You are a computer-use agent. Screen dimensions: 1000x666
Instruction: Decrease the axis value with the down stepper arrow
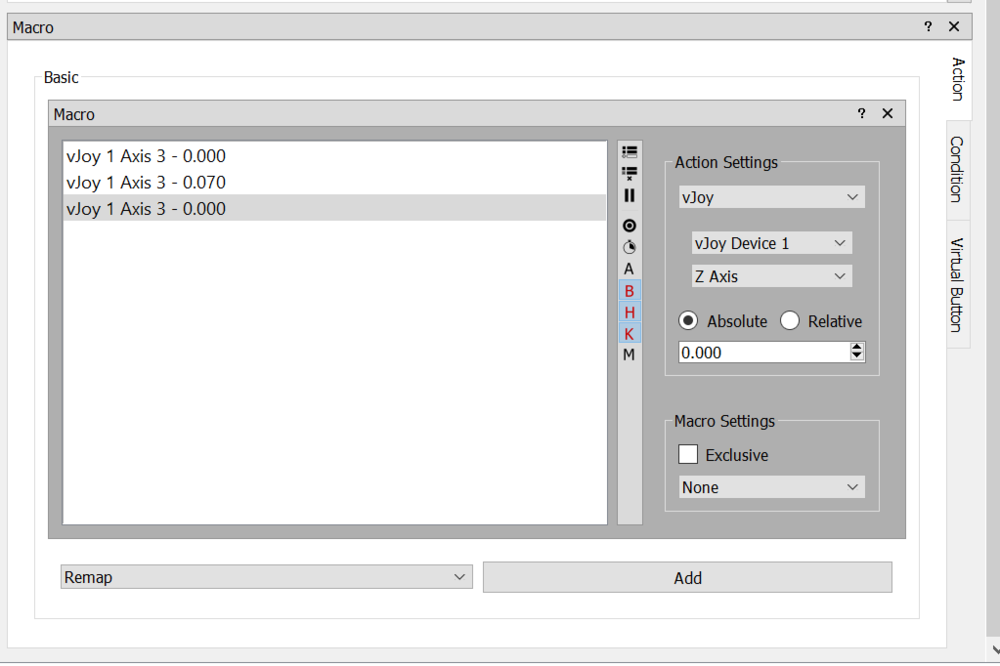tap(857, 357)
